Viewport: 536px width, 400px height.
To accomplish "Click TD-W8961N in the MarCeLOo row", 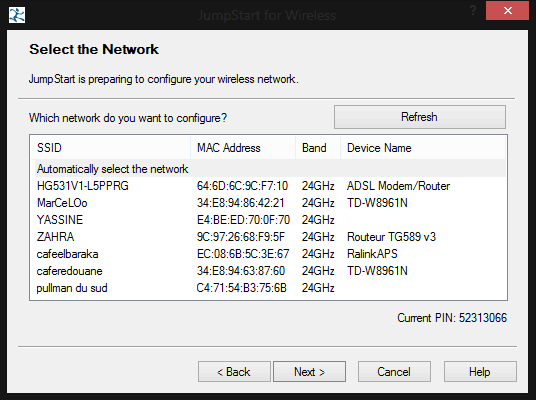I will 377,203.
